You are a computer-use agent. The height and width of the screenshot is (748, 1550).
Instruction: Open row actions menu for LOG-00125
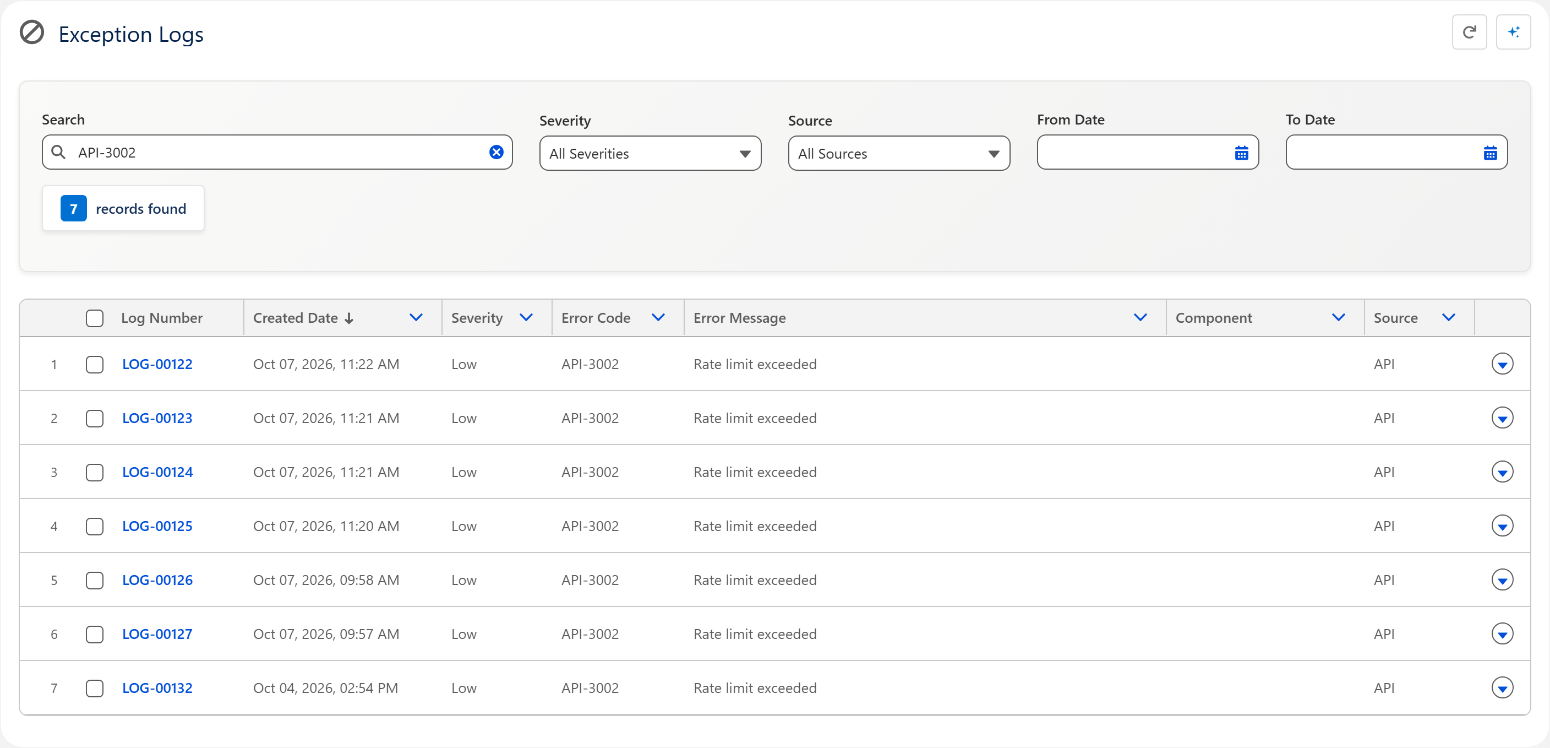[1502, 526]
